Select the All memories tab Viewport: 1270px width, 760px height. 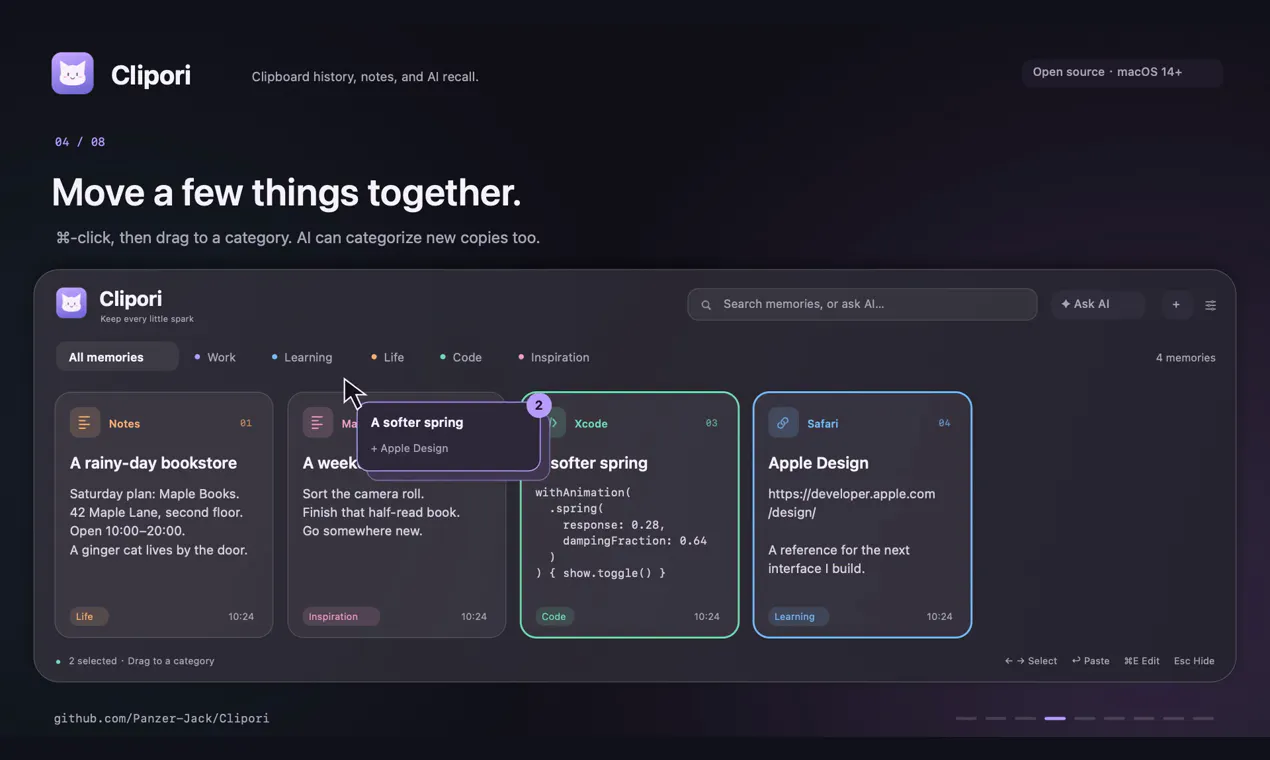pyautogui.click(x=117, y=357)
